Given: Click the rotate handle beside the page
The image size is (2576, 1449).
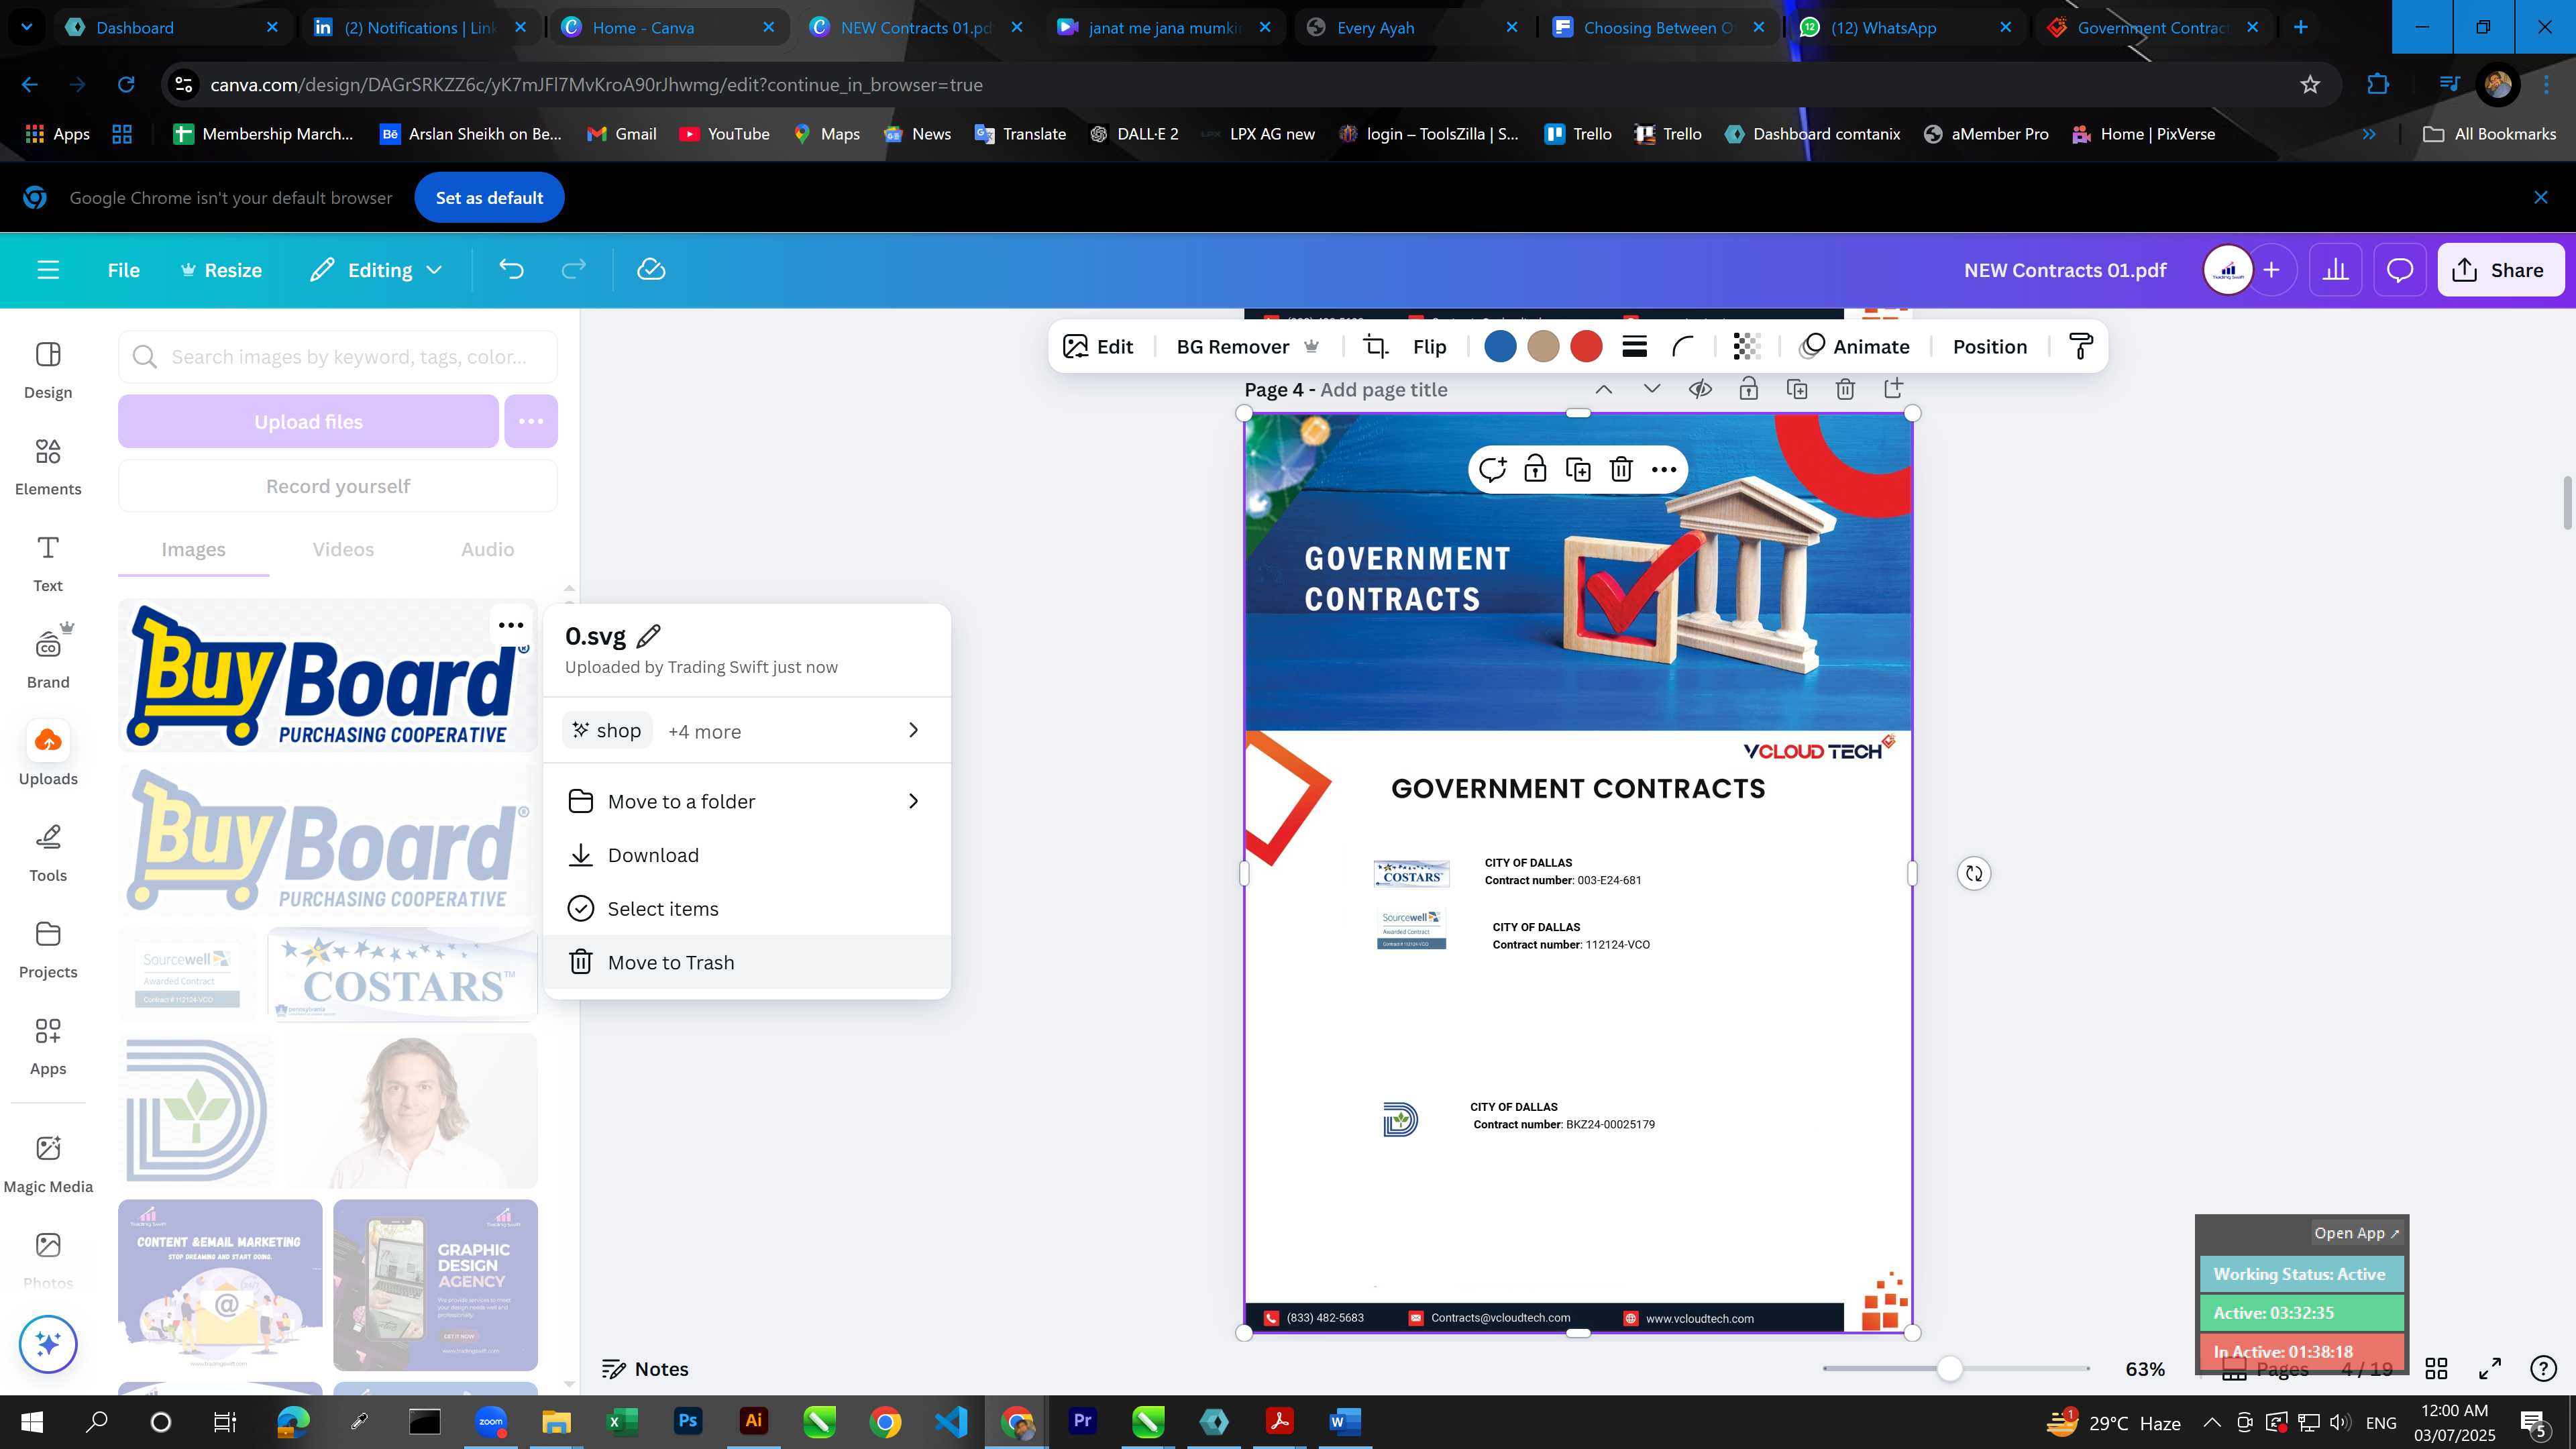Looking at the screenshot, I should (1974, 873).
